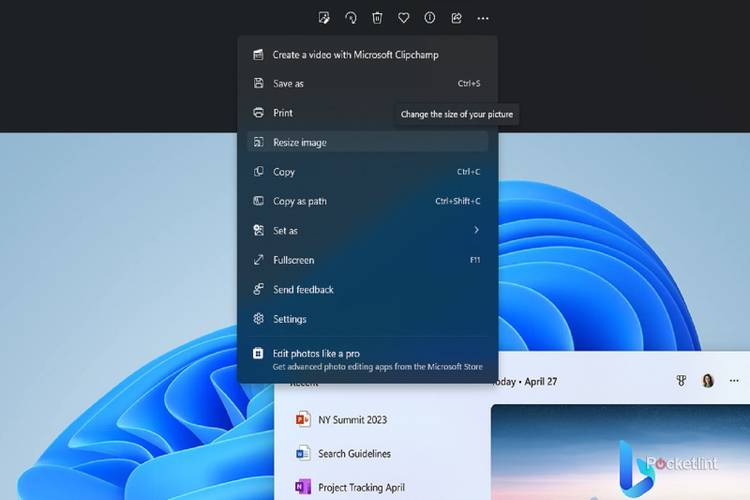Open Settings from the menu
The width and height of the screenshot is (750, 500).
368,319
